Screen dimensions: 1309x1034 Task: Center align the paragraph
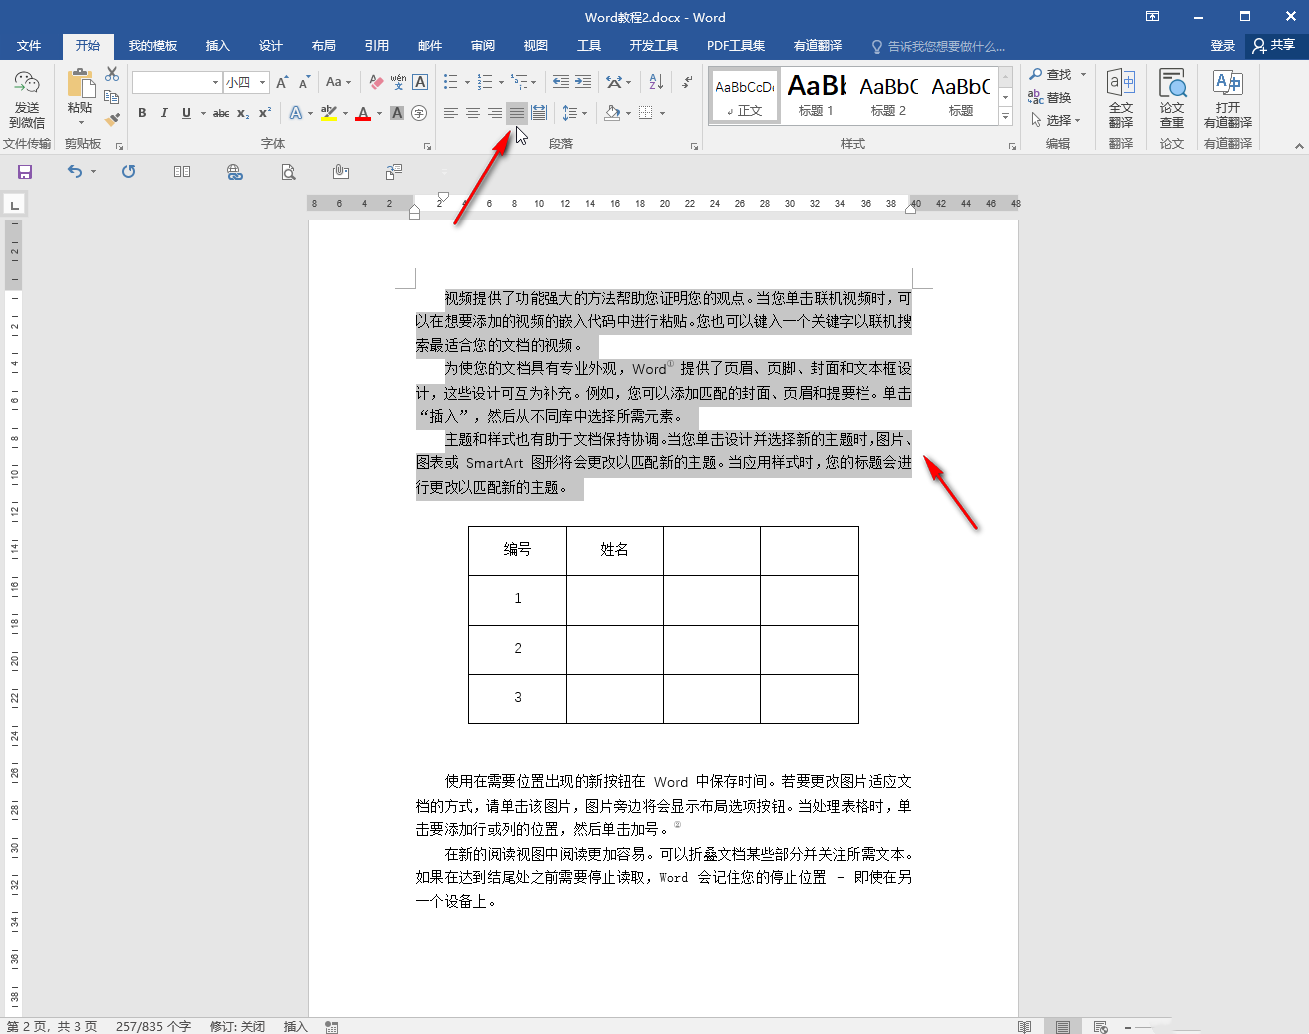click(x=473, y=113)
